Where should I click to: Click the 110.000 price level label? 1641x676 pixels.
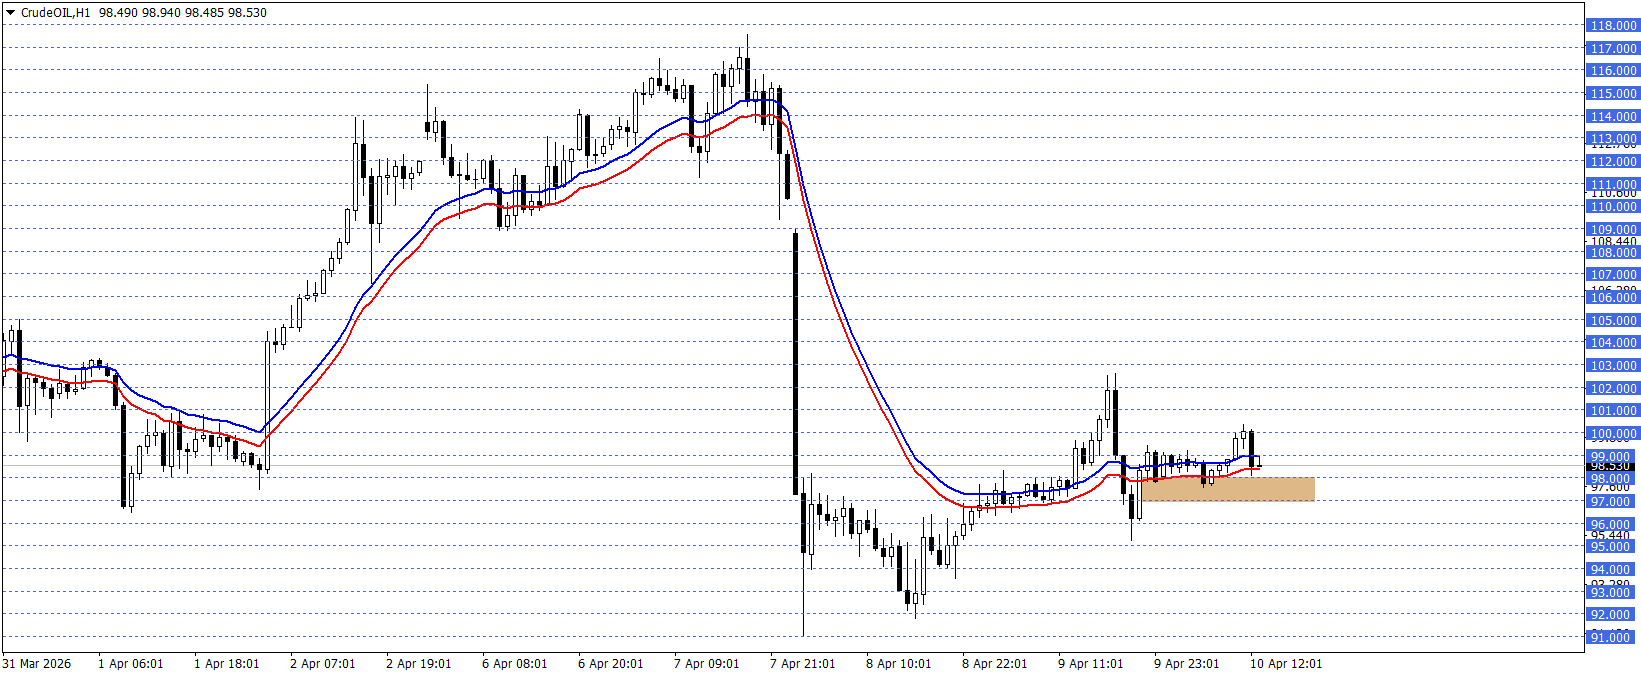[x=1612, y=207]
